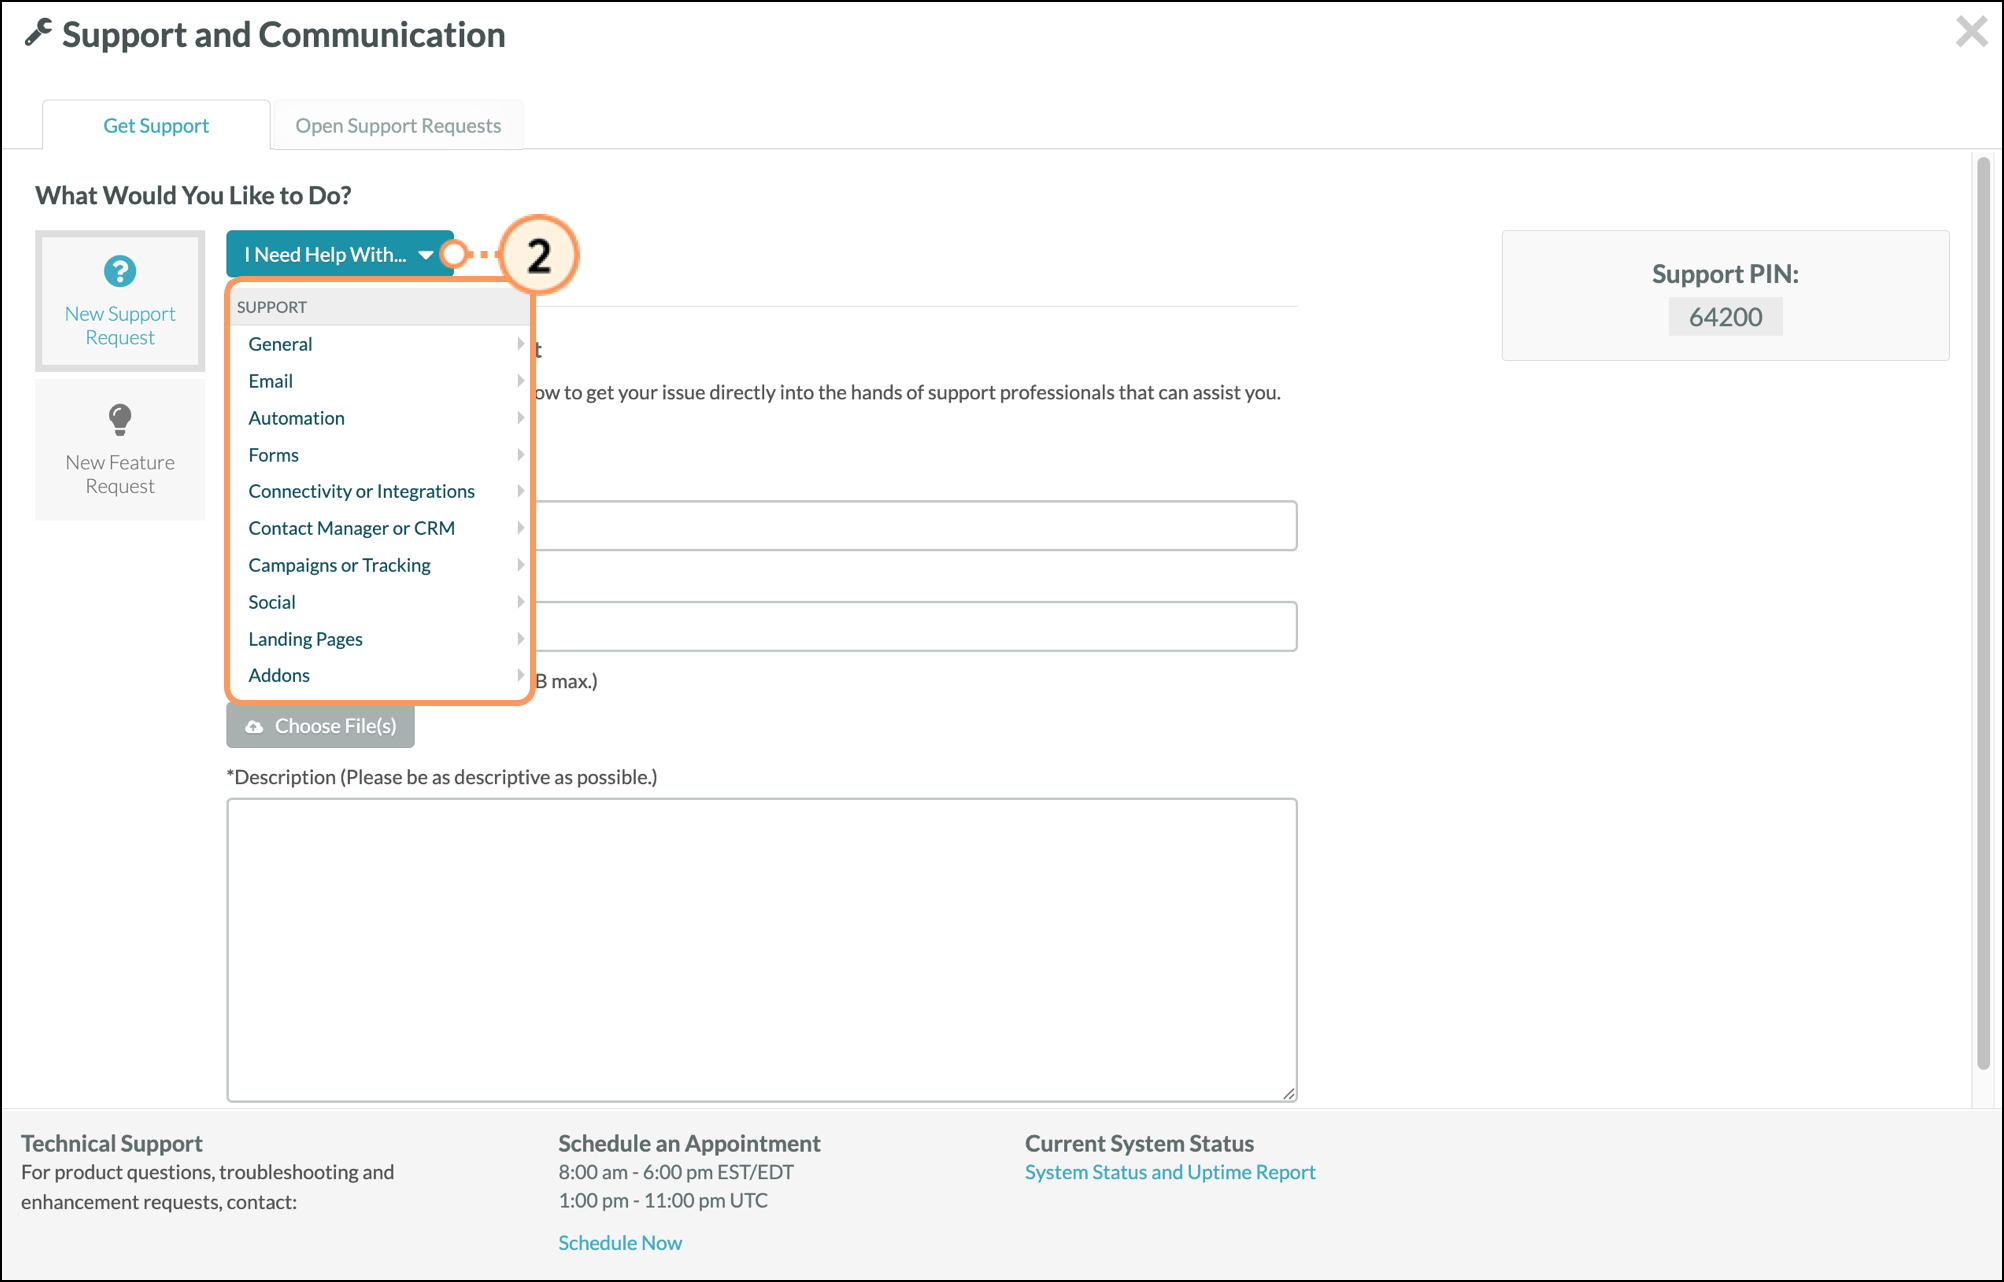Click the wrench icon beside Support and Communication

tap(38, 33)
